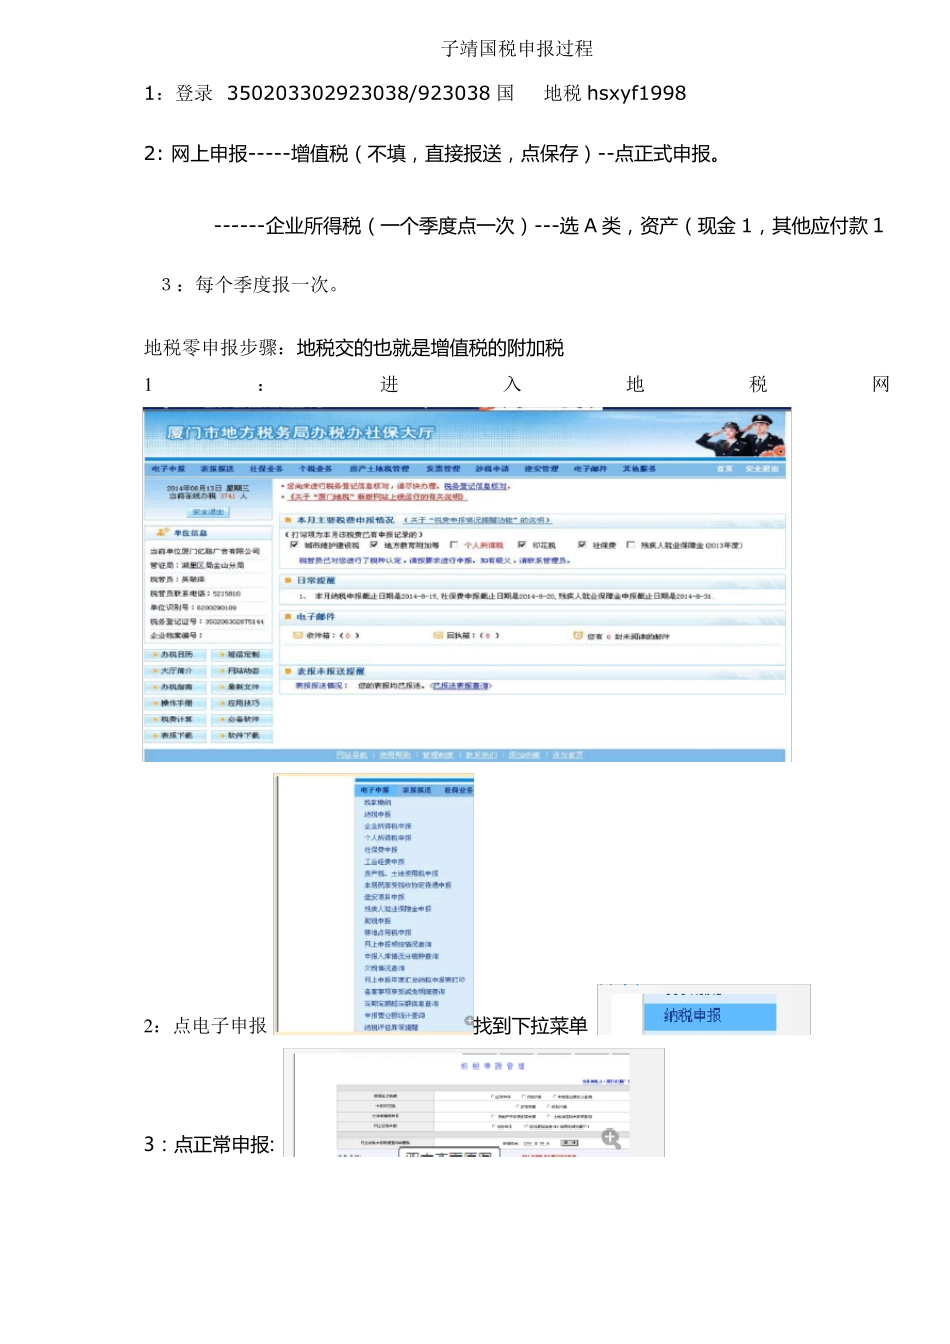Click the highlighted 纳税申报 menu entry
This screenshot has height=1344, width=950.
click(x=709, y=1016)
